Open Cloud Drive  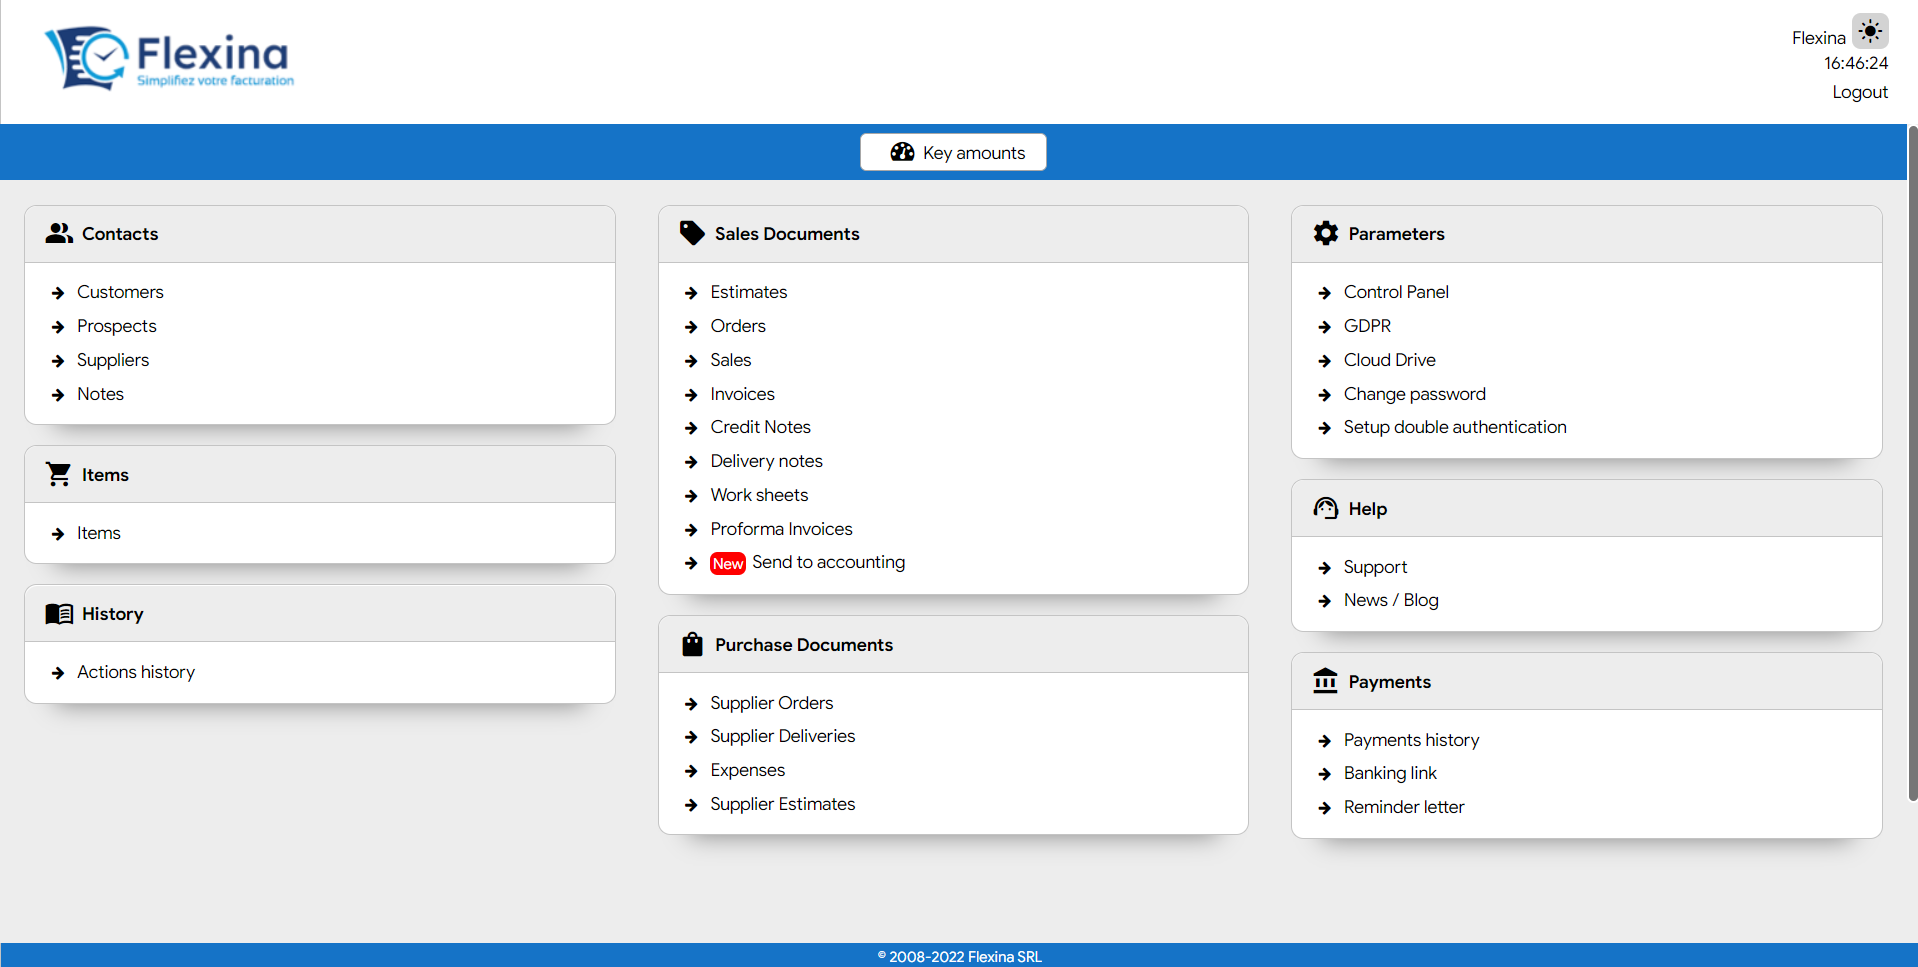(1389, 360)
